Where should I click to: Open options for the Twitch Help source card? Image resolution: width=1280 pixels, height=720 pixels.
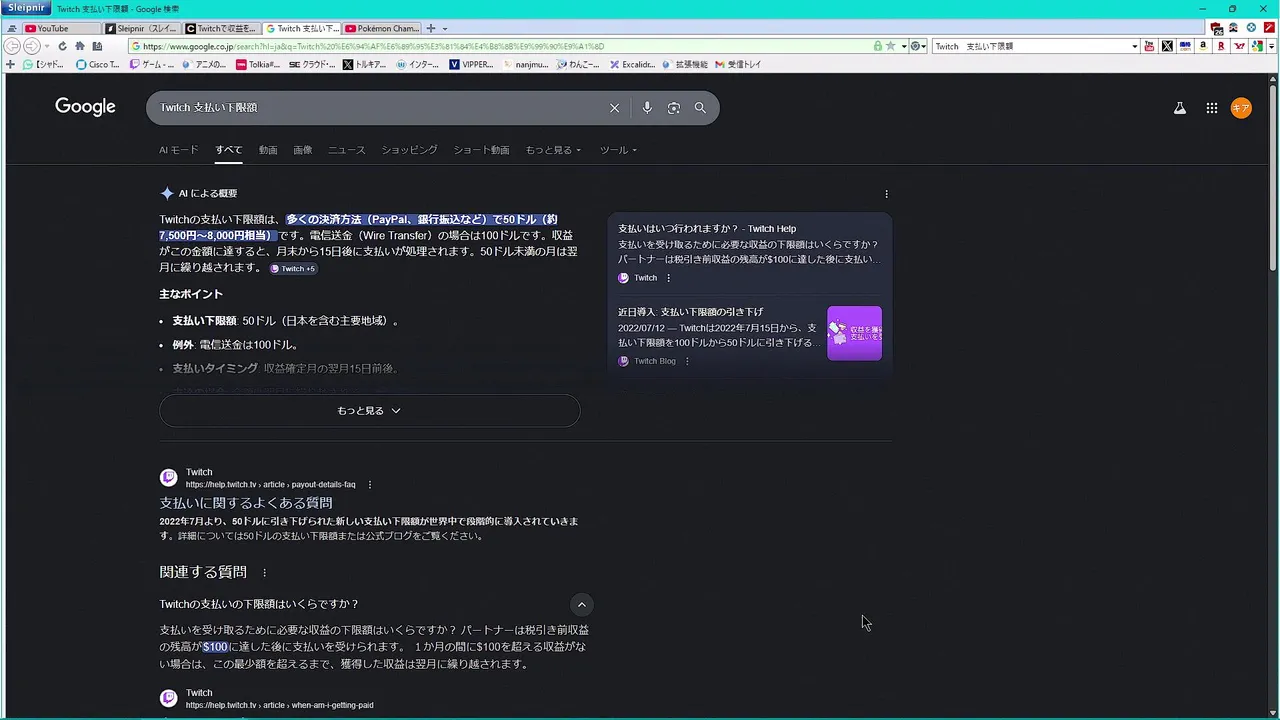pos(668,278)
